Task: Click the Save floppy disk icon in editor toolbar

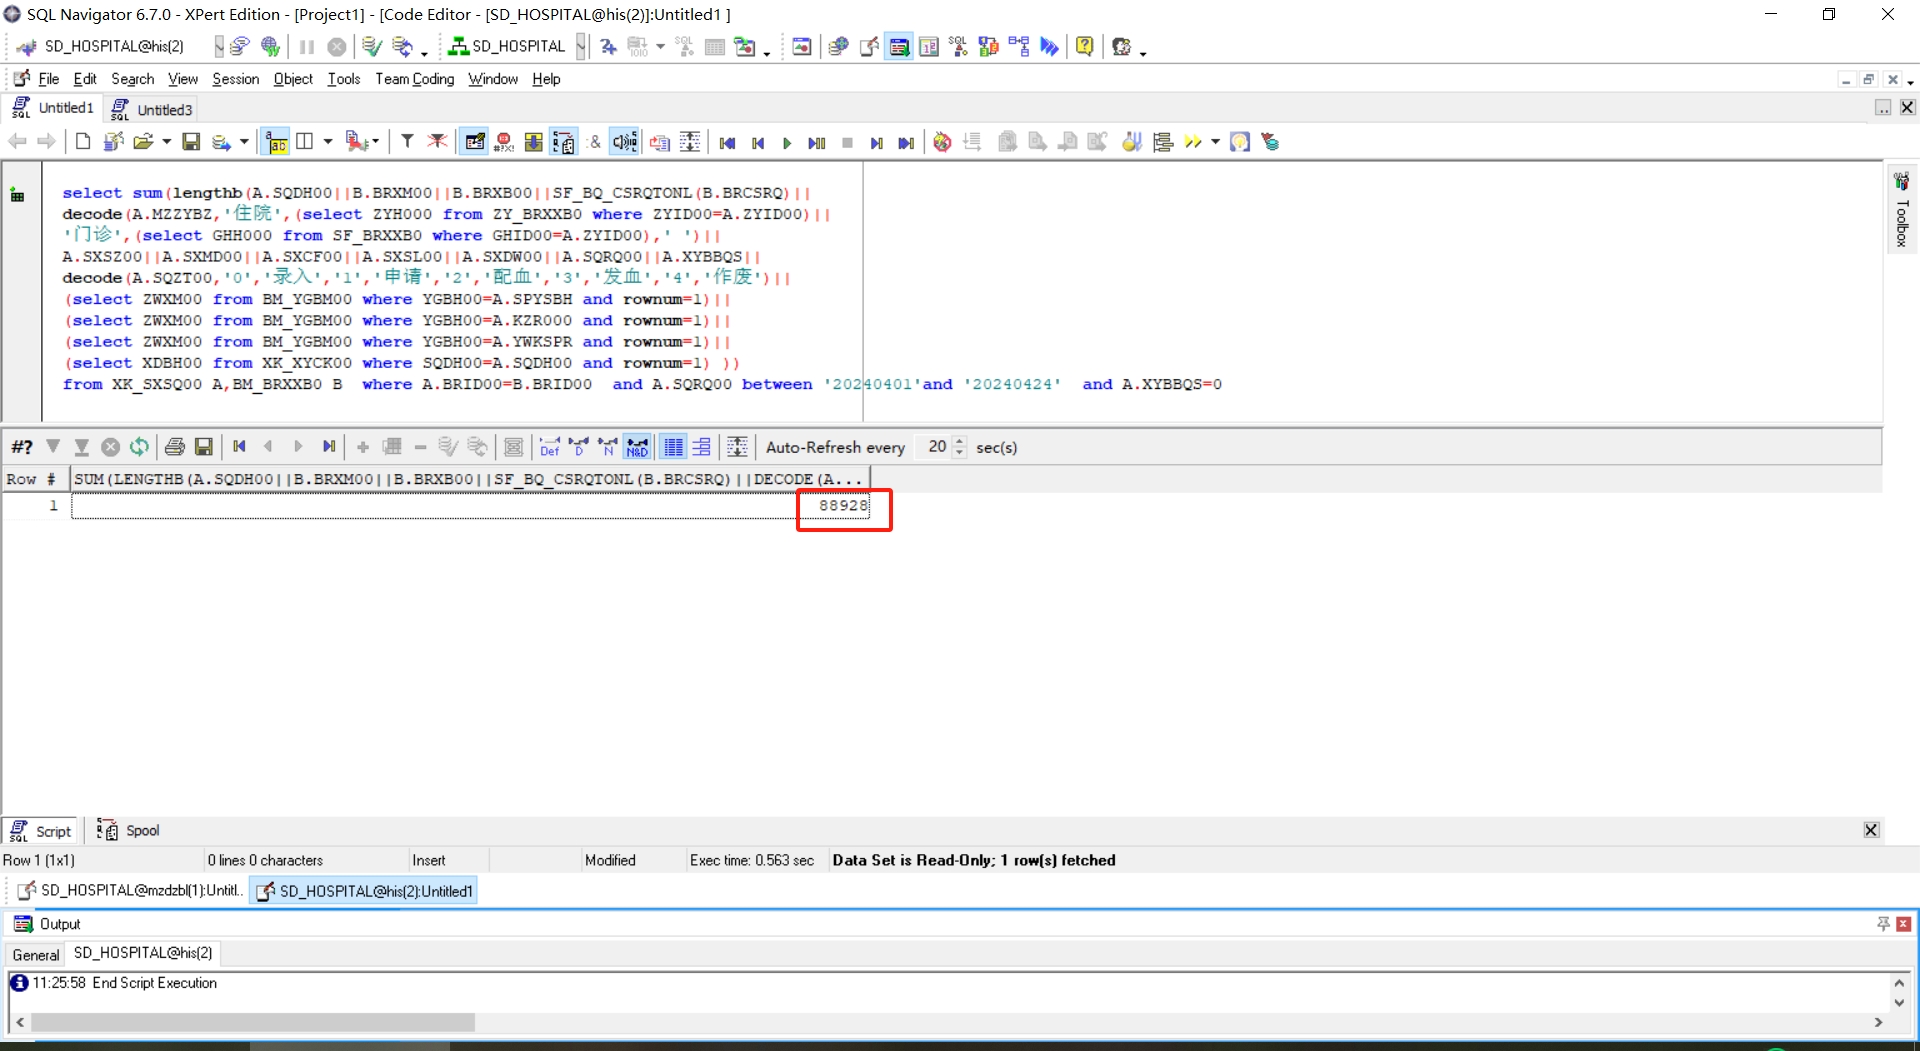Action: coord(191,142)
